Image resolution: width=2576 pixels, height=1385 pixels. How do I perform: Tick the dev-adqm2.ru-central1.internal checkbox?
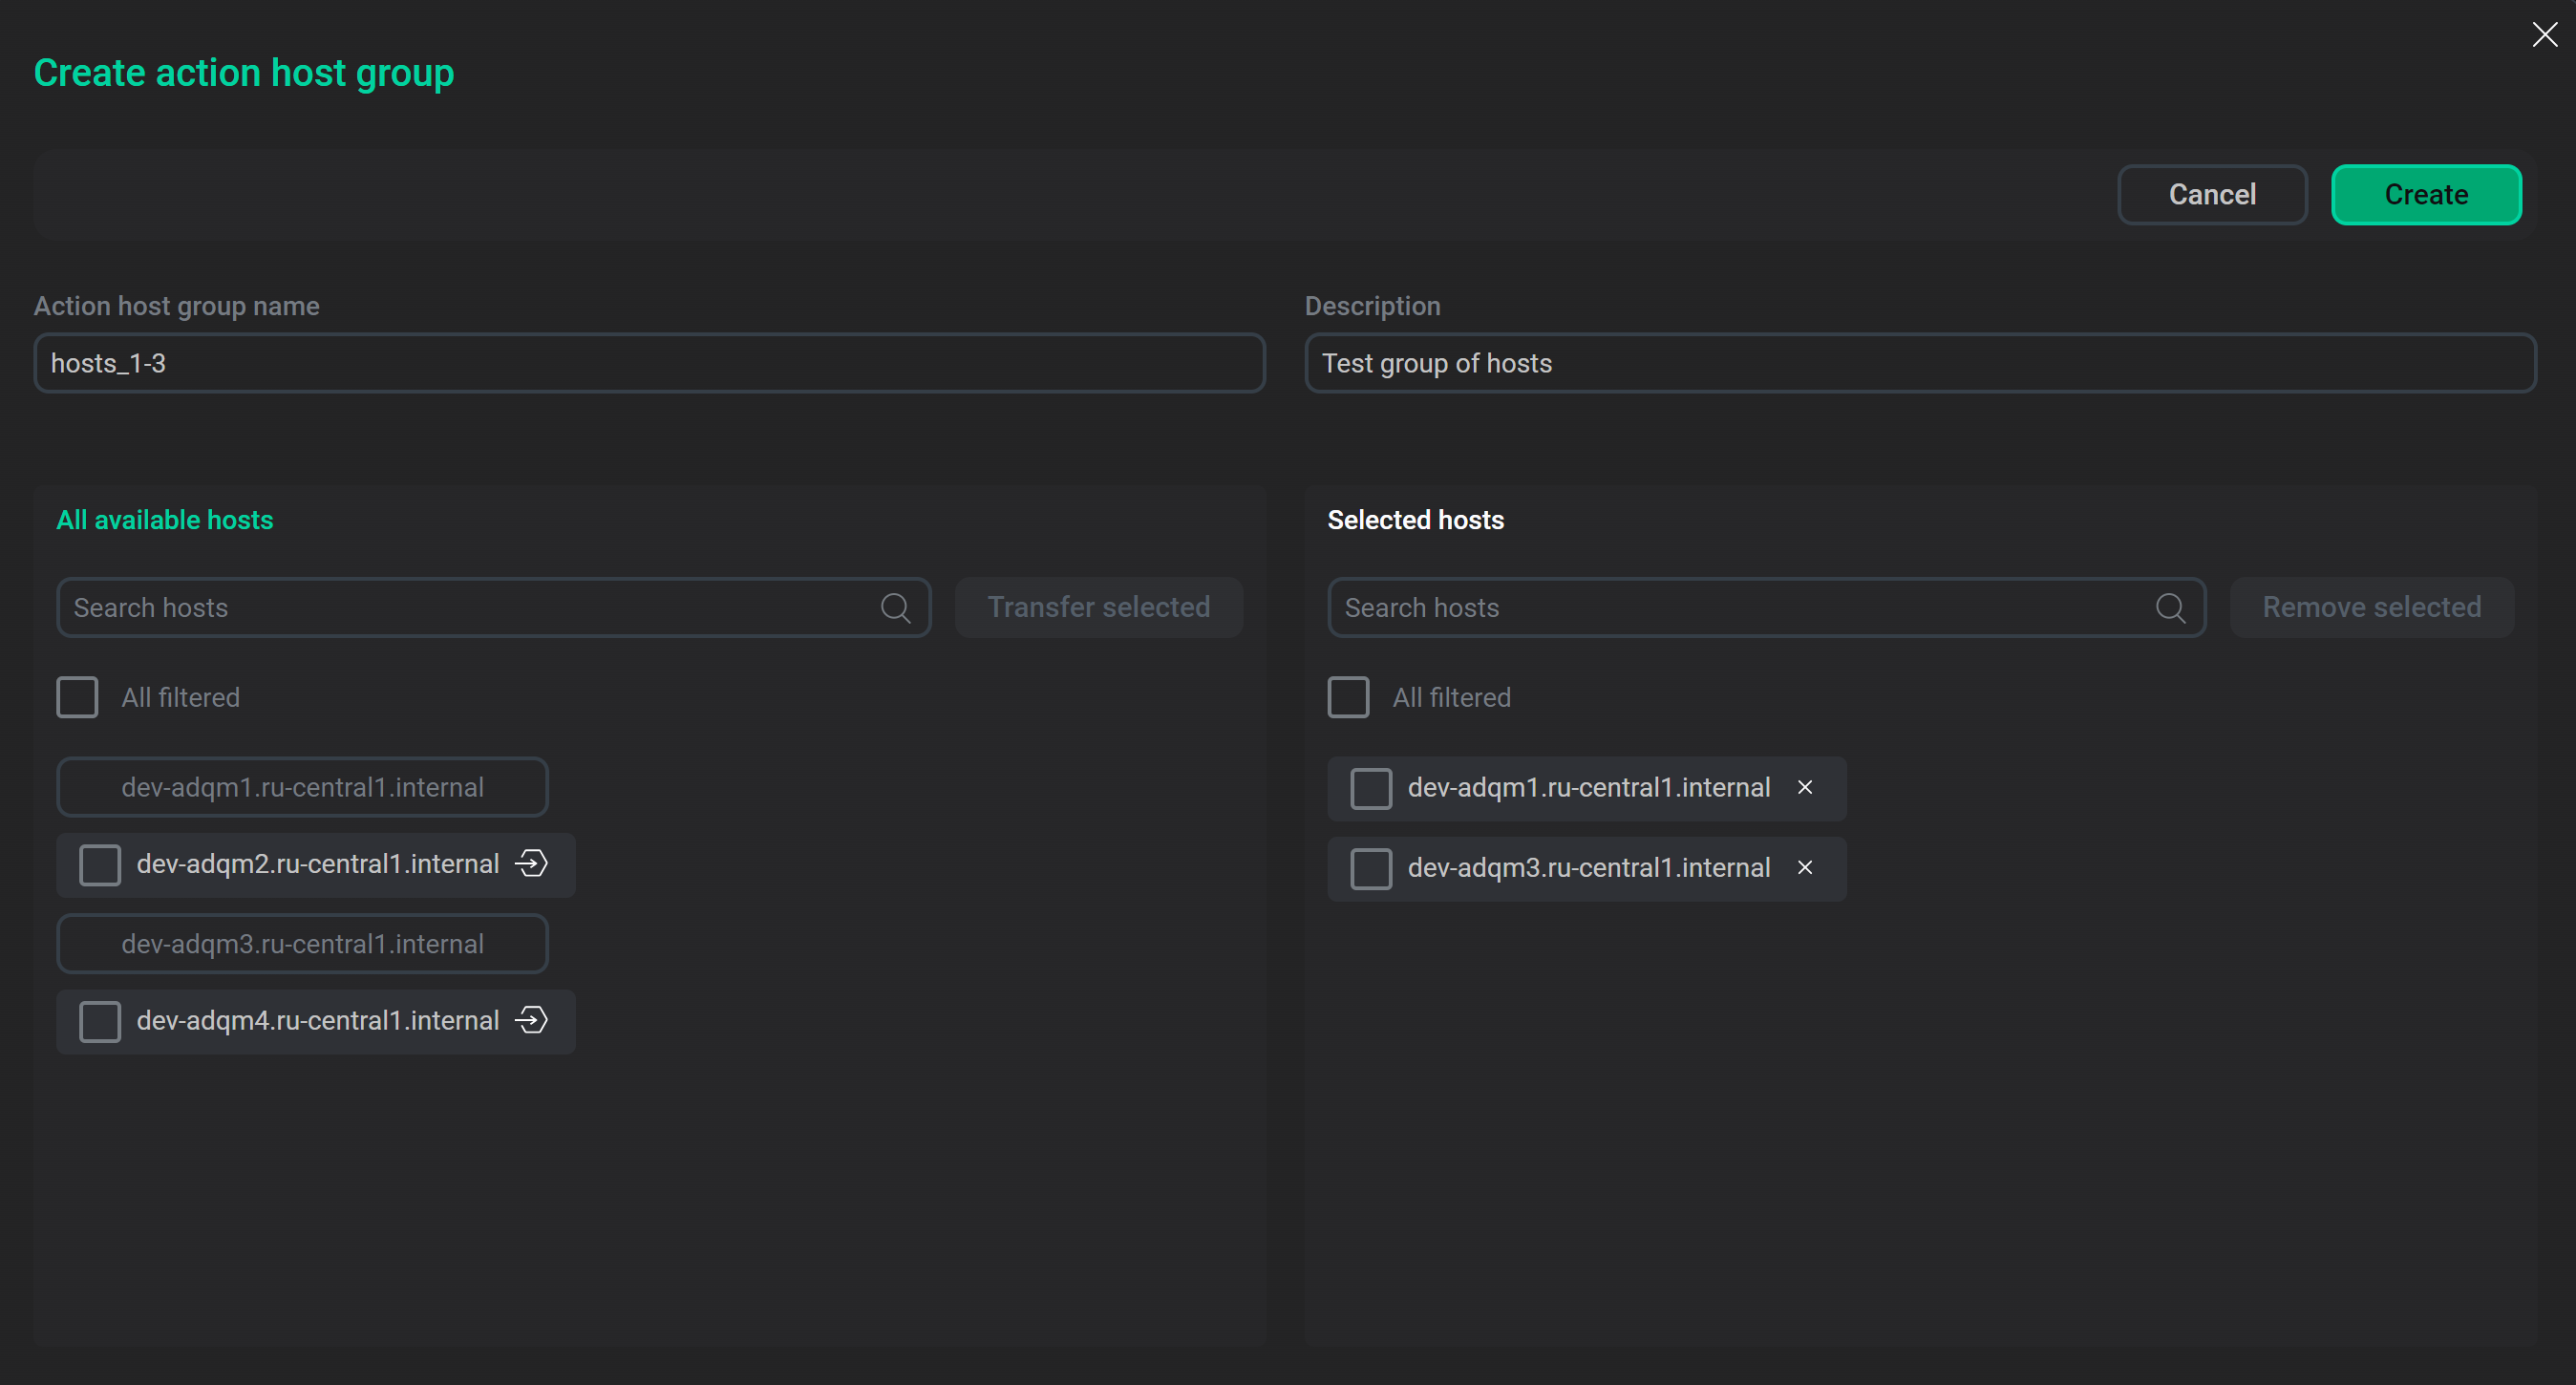pyautogui.click(x=100, y=865)
